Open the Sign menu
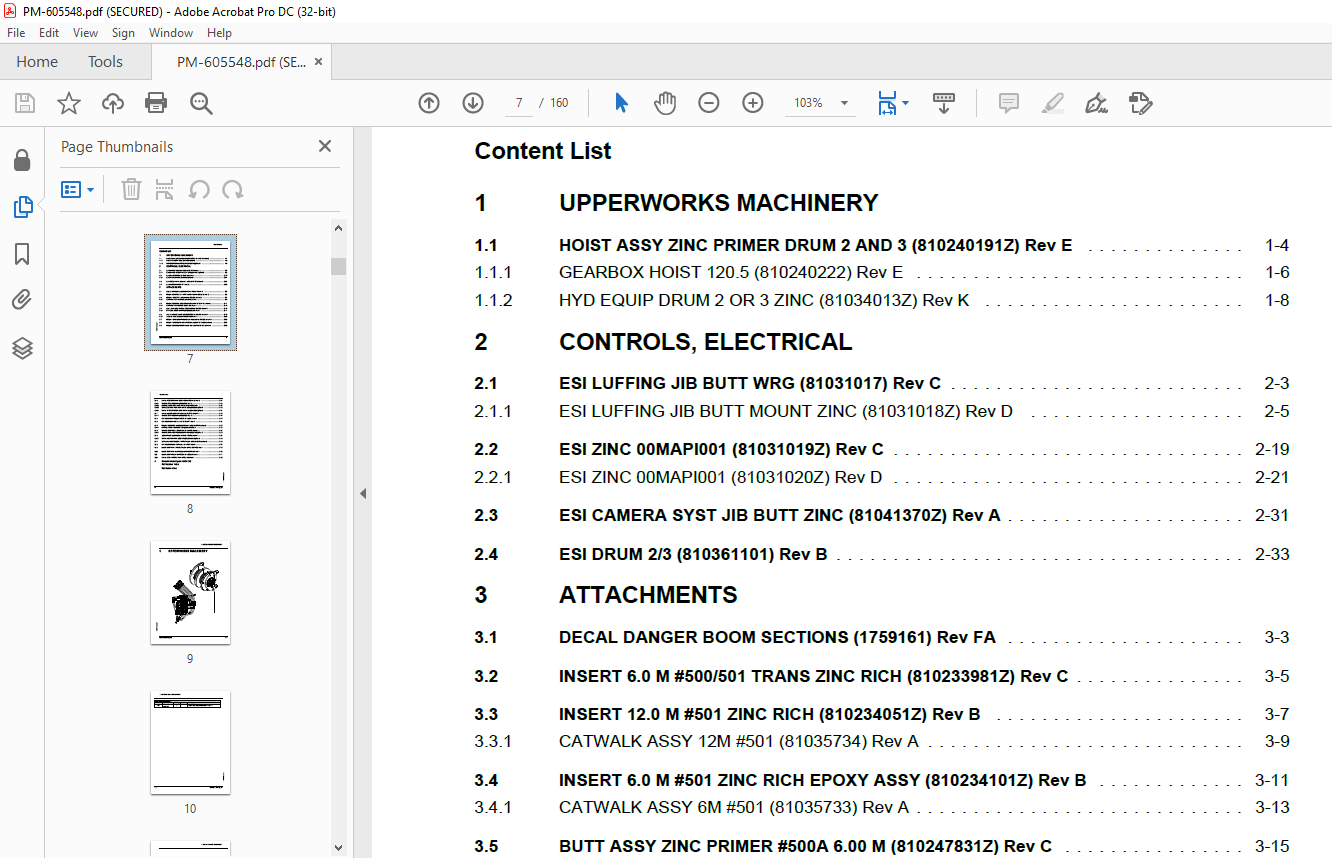This screenshot has width=1332, height=858. click(123, 33)
